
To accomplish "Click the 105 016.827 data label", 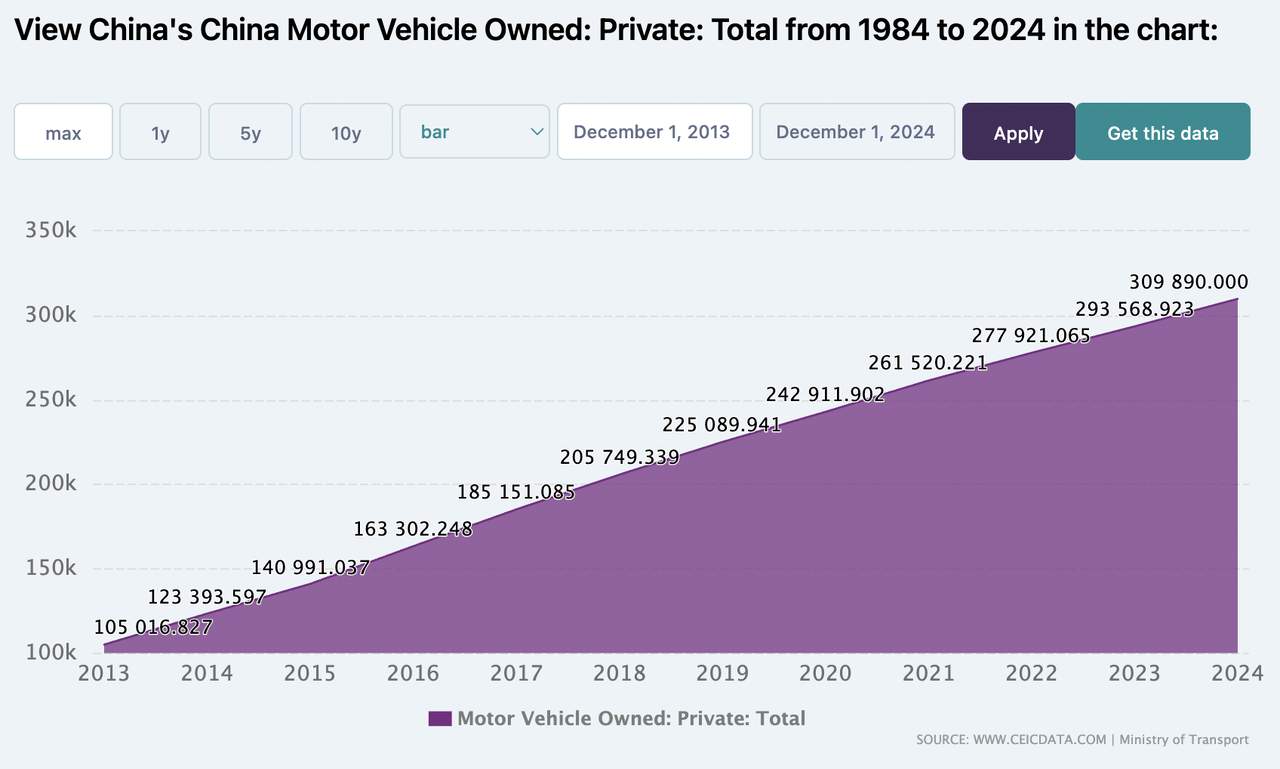I will click(153, 627).
